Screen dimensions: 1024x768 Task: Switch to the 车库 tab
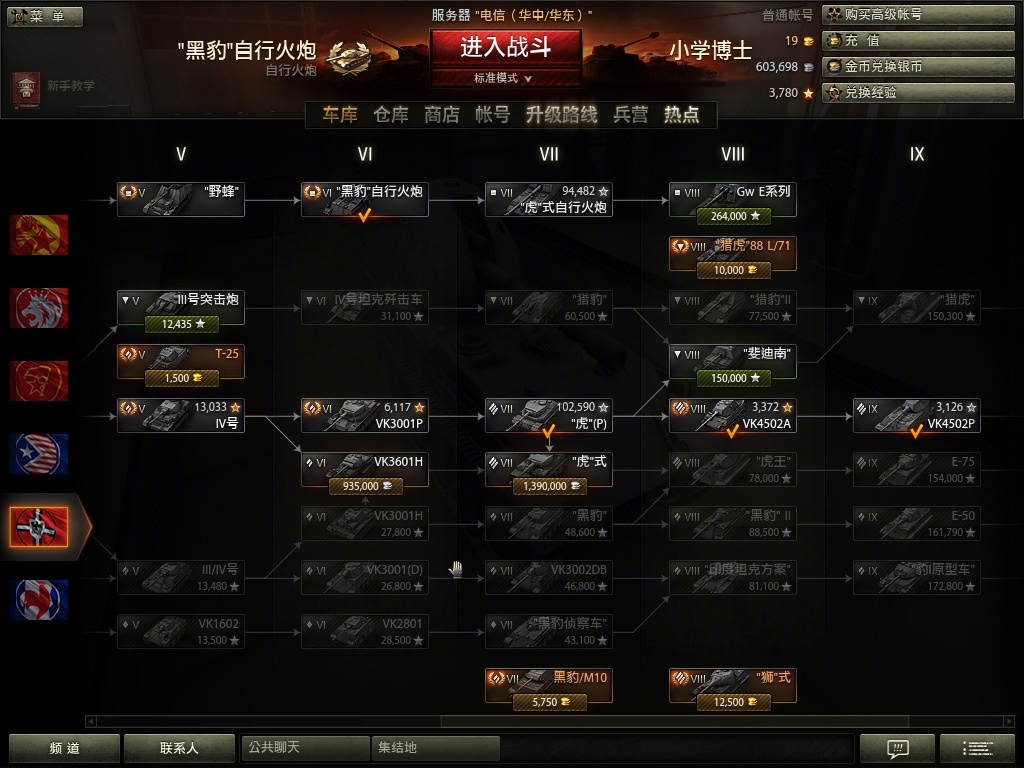(x=340, y=115)
